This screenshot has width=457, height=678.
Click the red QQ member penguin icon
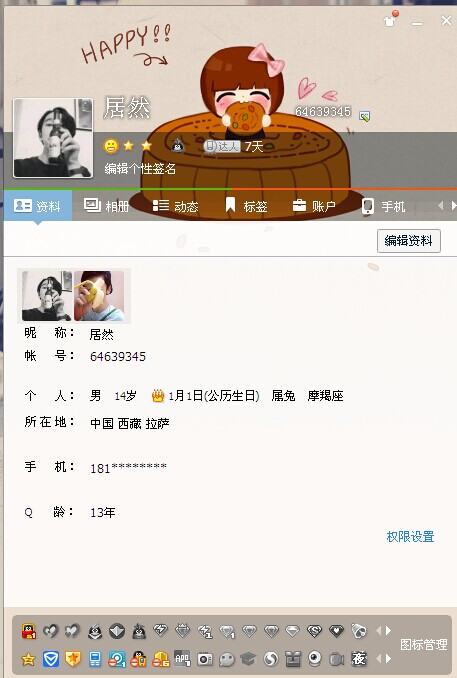pyautogui.click(x=29, y=631)
